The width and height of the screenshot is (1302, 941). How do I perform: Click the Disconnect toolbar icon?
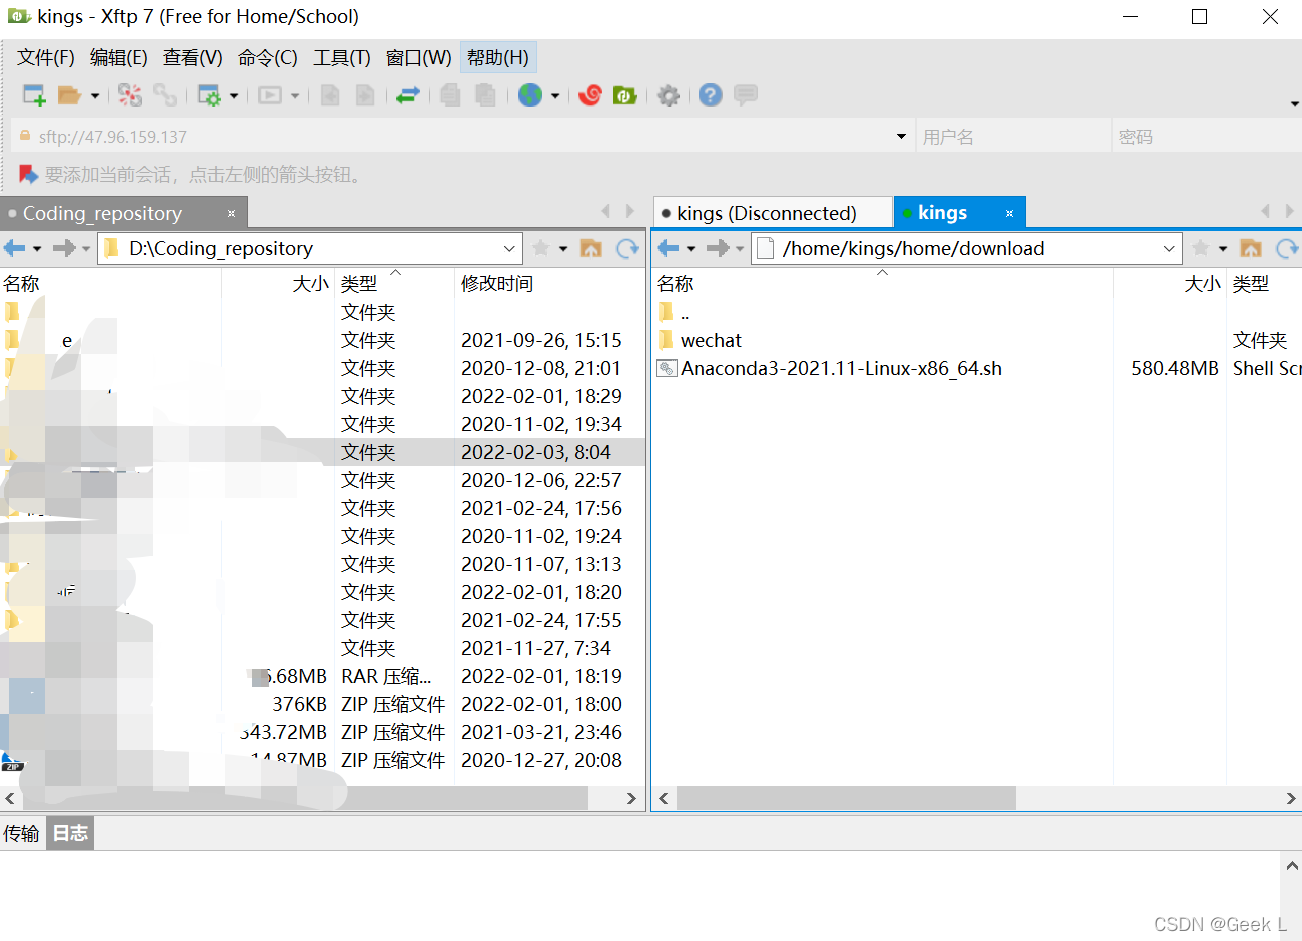[130, 95]
